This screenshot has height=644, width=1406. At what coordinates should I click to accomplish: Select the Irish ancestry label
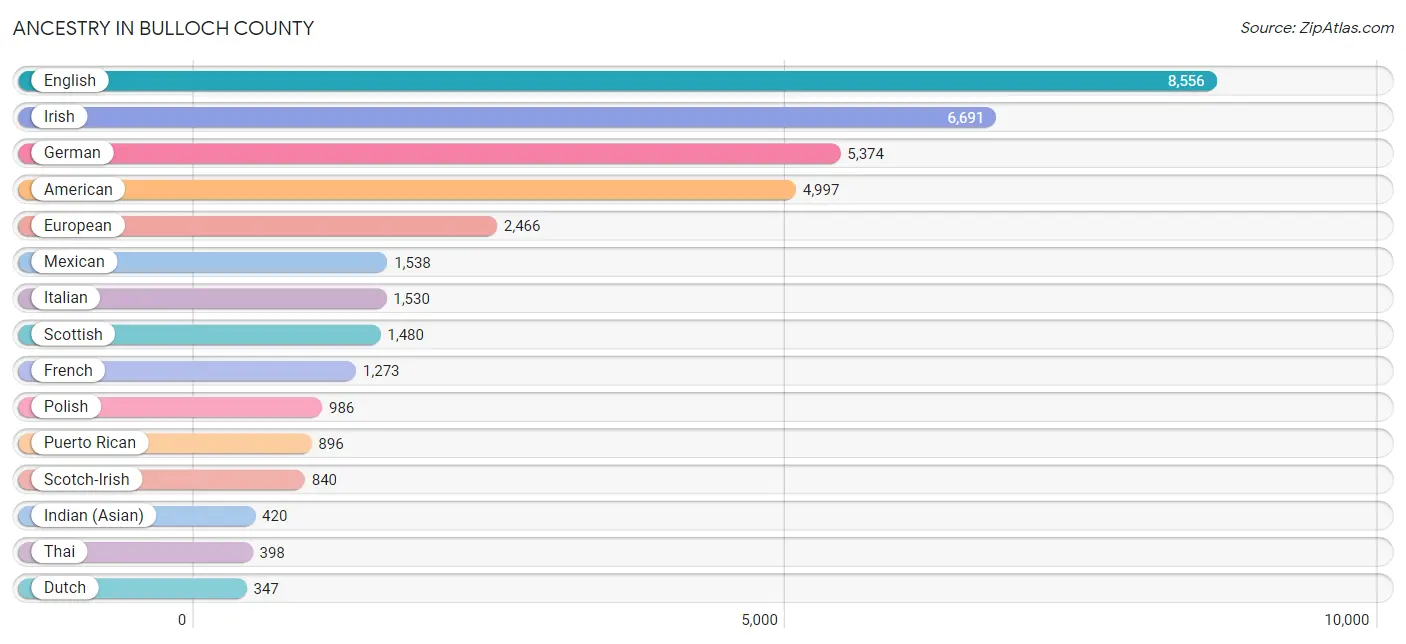(x=59, y=117)
